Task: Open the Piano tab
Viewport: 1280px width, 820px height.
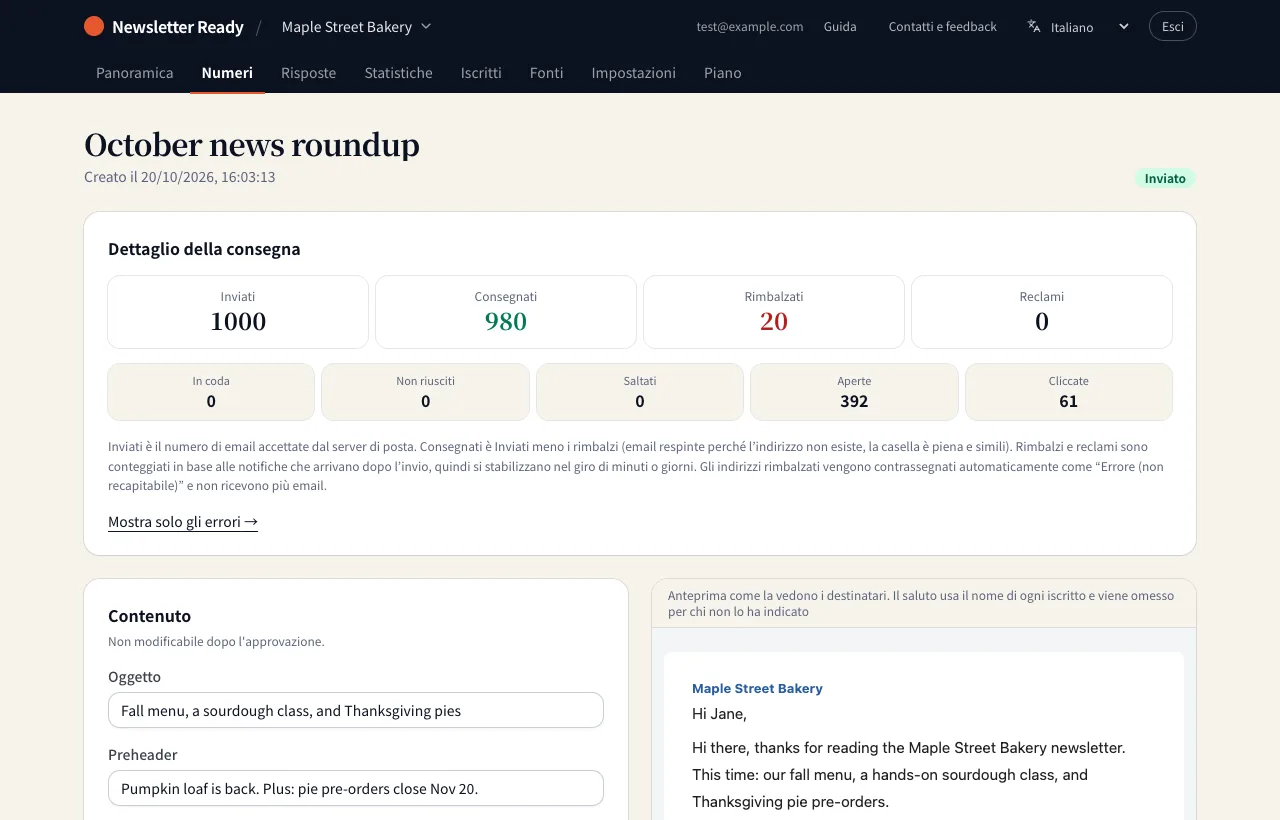Action: coord(722,73)
